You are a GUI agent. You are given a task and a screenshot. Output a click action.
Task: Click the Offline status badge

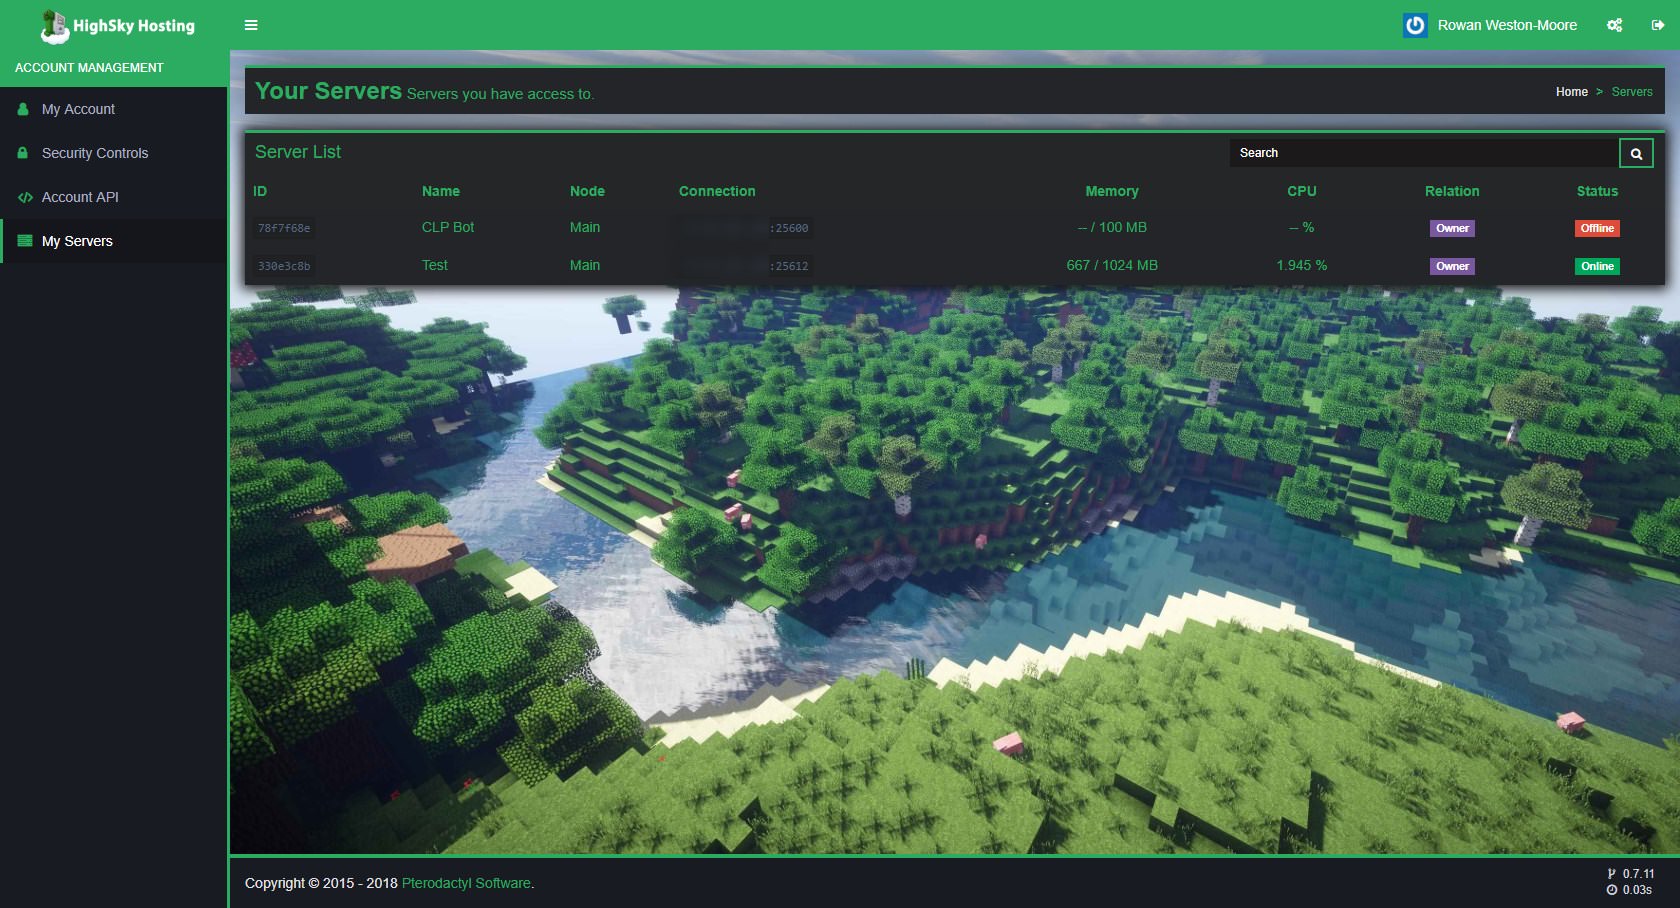[1597, 228]
